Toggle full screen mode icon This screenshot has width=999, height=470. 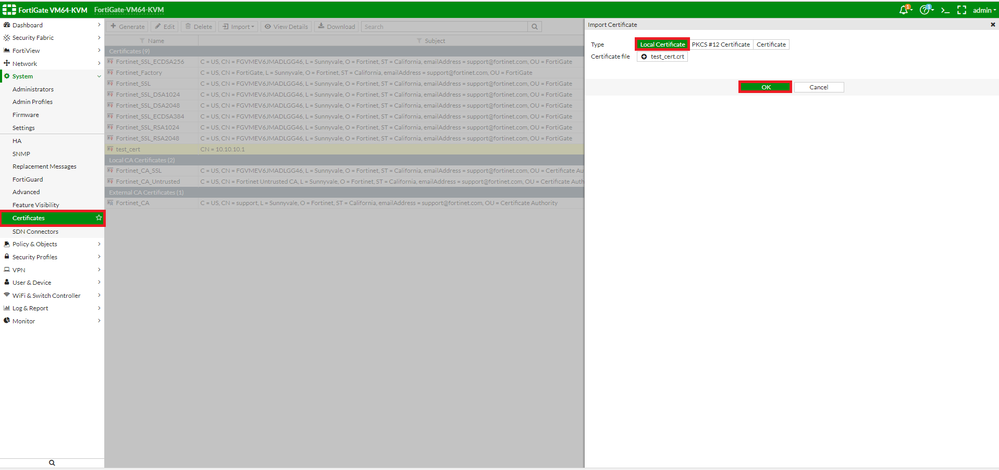[962, 10]
